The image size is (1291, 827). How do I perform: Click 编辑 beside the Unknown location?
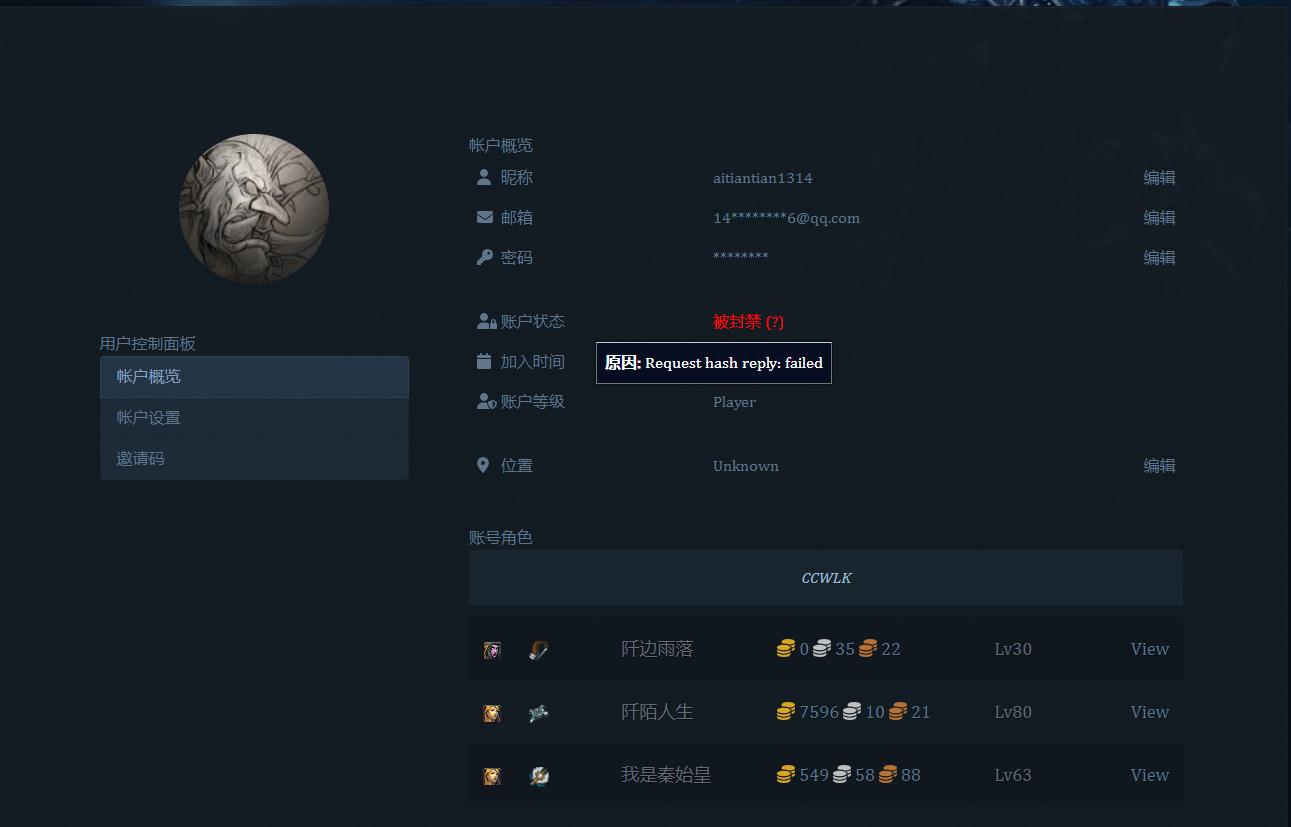coord(1159,465)
